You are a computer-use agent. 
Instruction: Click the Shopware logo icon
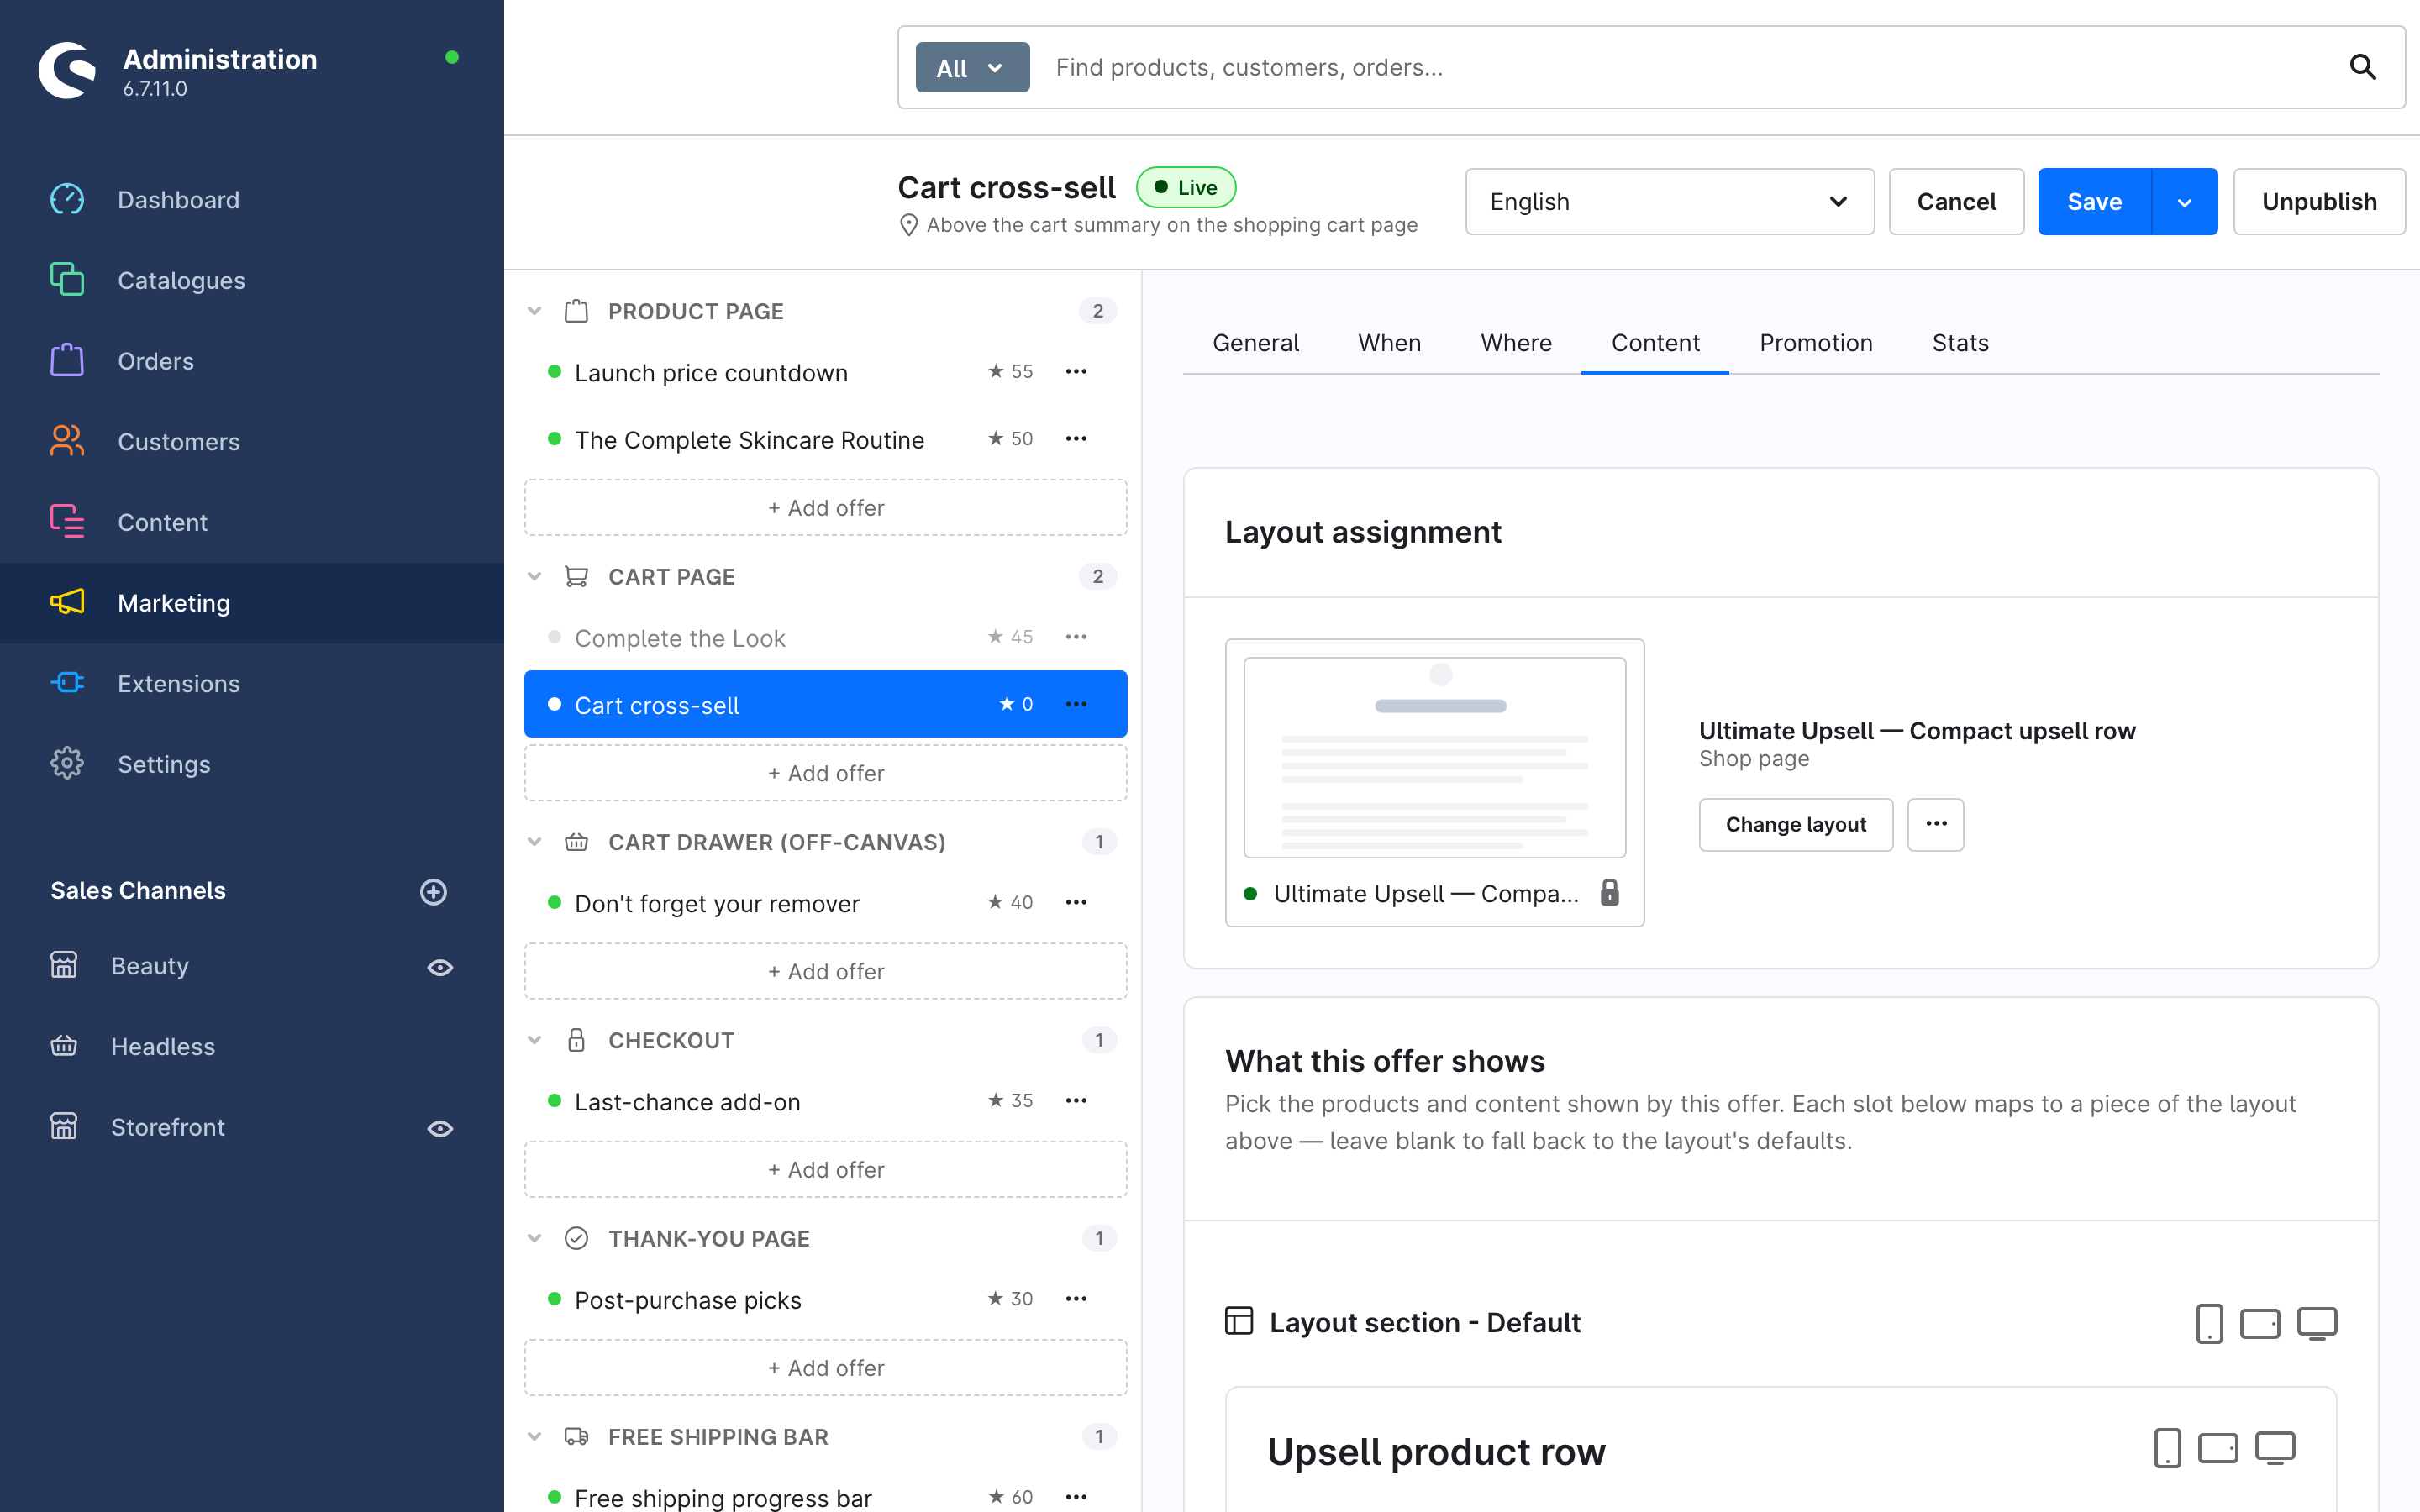coord(67,70)
